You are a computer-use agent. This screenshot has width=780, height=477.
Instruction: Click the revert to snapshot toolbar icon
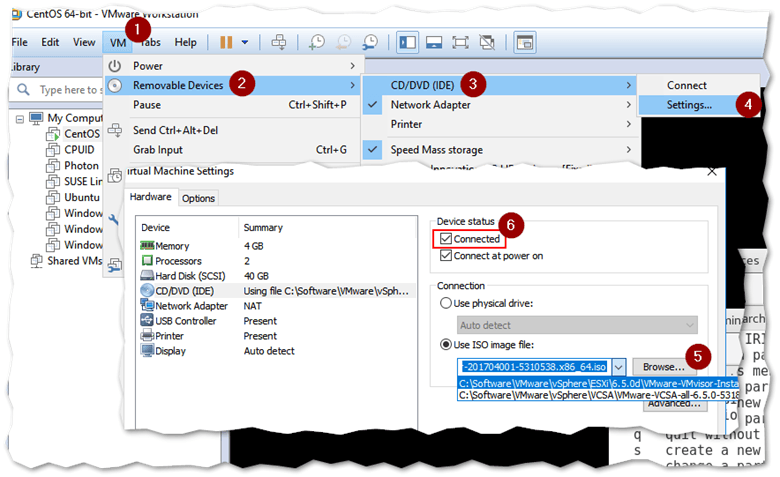coord(343,42)
